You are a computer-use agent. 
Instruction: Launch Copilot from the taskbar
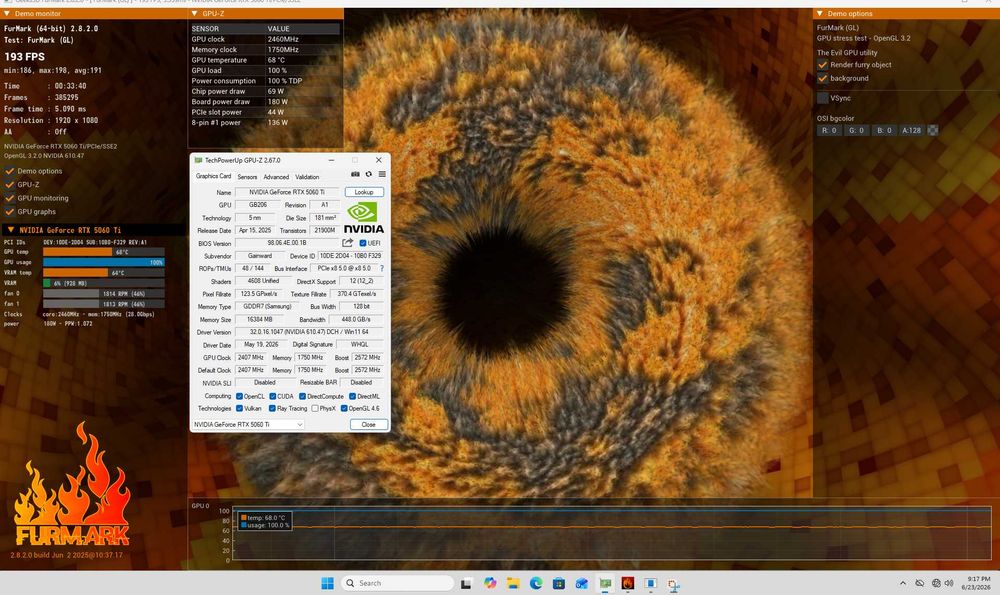point(490,583)
